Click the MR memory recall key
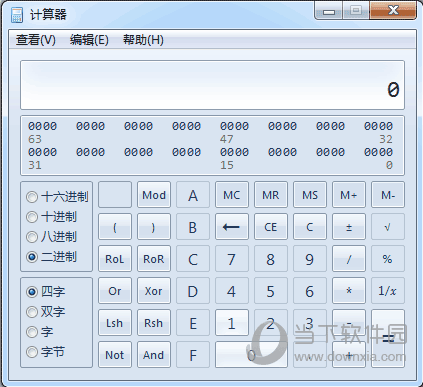Screen dimensions: 423x387 pyautogui.click(x=271, y=195)
